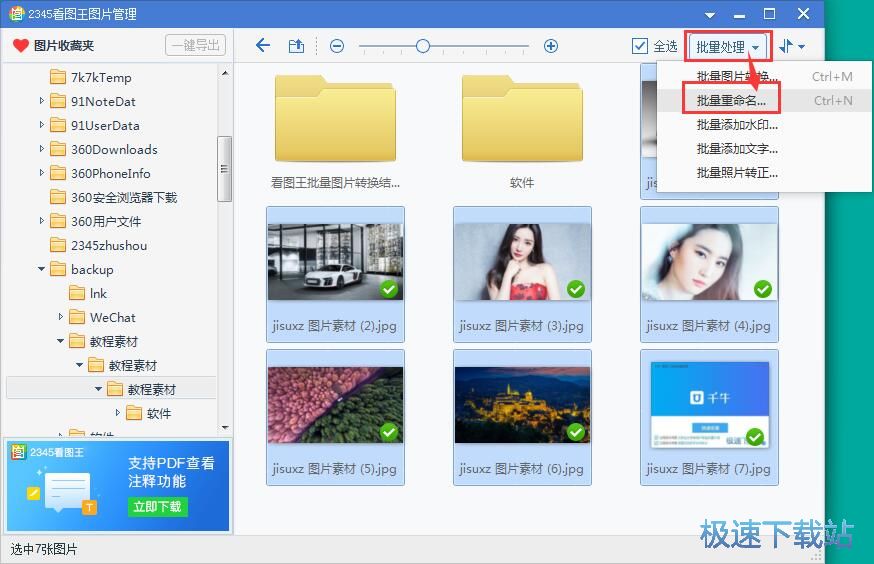
Task: Expand the 91NoteDat tree node
Action: (42, 101)
